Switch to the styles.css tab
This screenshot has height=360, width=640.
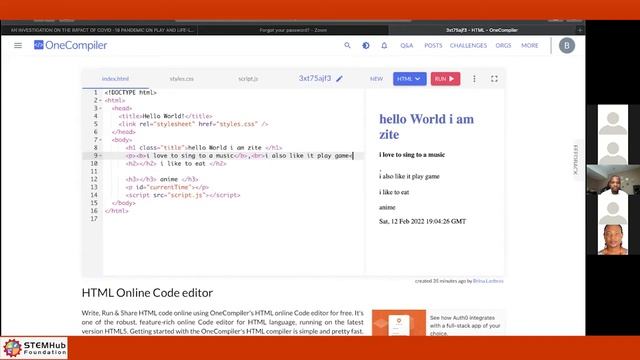(182, 79)
